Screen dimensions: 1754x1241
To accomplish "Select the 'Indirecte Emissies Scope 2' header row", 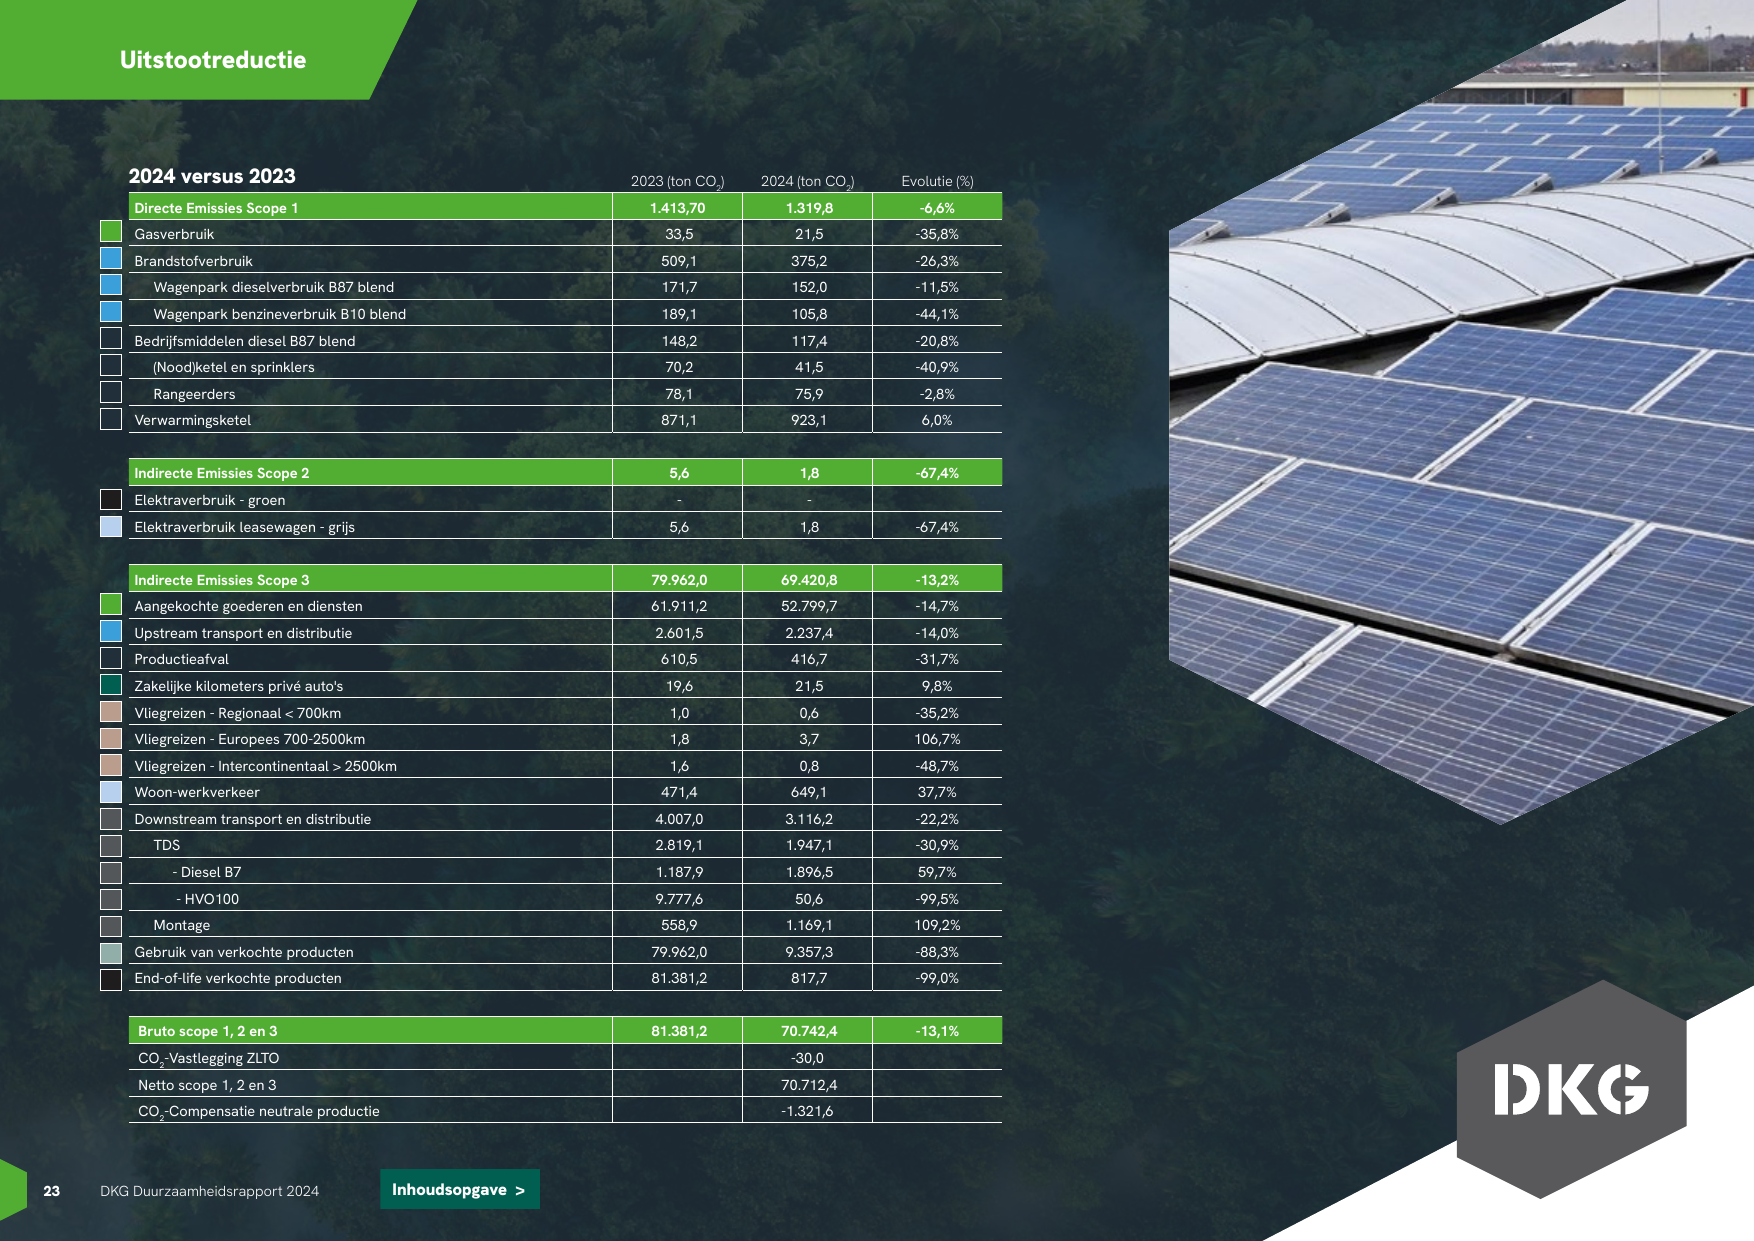I will 565,472.
